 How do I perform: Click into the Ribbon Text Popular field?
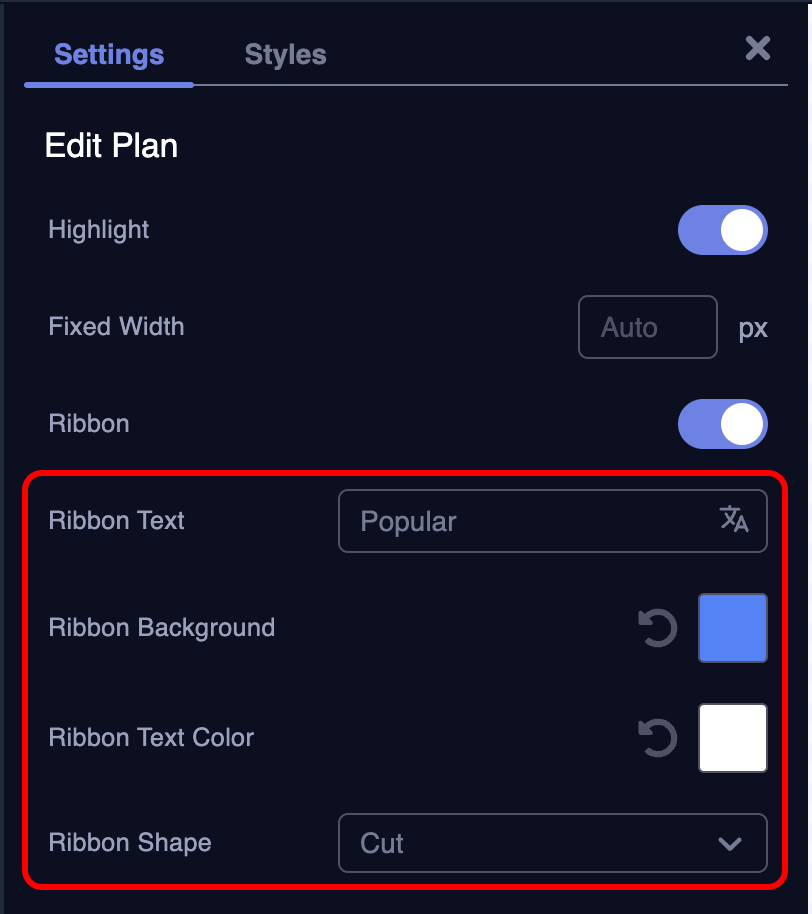(530, 521)
